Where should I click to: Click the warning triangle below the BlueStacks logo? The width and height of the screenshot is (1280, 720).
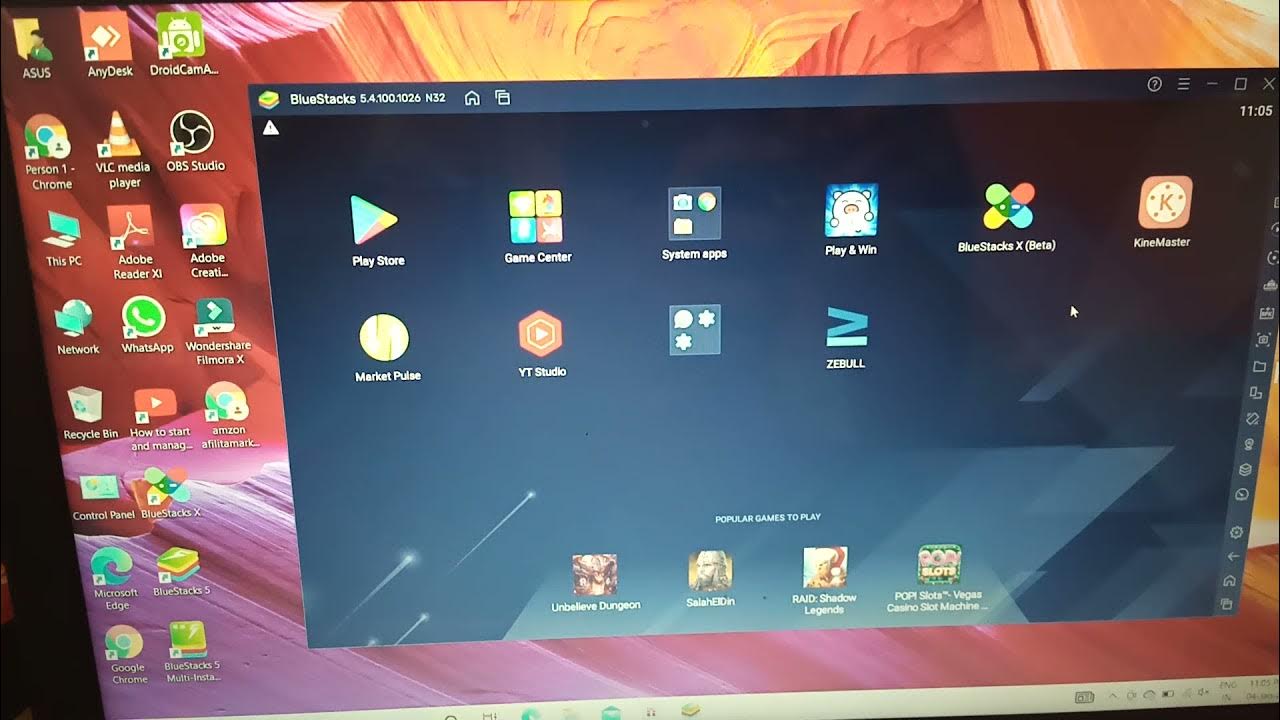(271, 128)
